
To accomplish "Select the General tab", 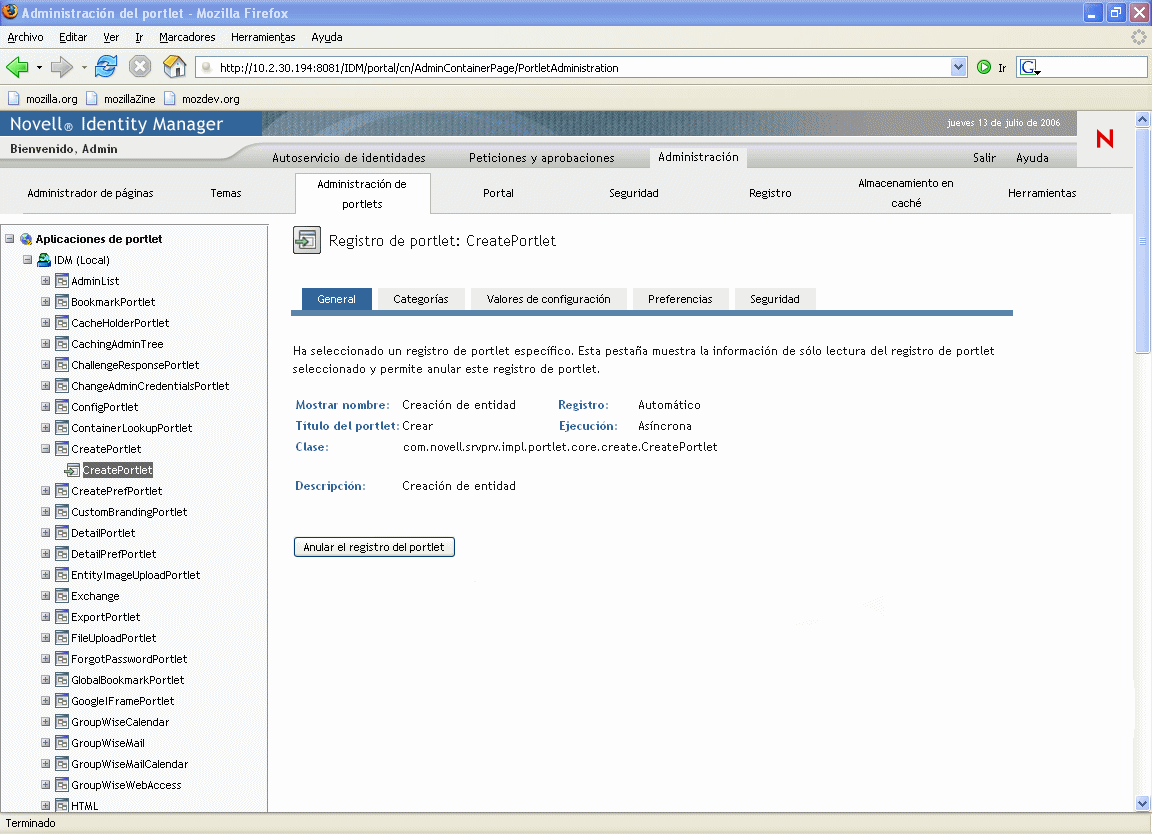I will 336,299.
